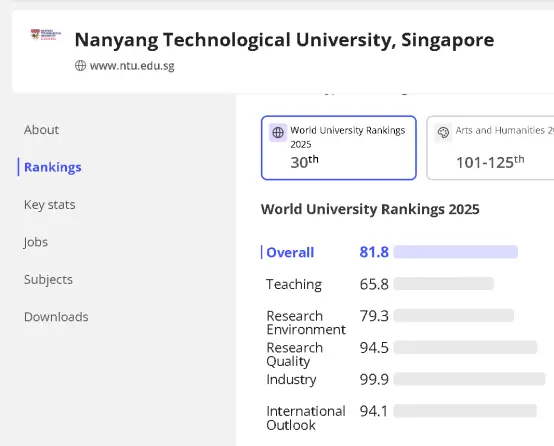Image resolution: width=554 pixels, height=446 pixels.
Task: Click the Overall score value 81.8
Action: 374,252
